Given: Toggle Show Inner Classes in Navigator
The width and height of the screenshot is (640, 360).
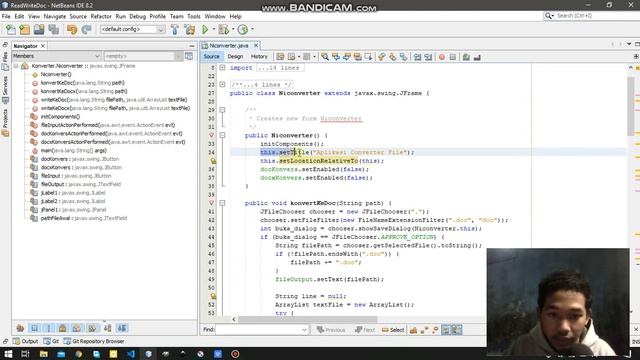Looking at the screenshot, I should tap(77, 328).
